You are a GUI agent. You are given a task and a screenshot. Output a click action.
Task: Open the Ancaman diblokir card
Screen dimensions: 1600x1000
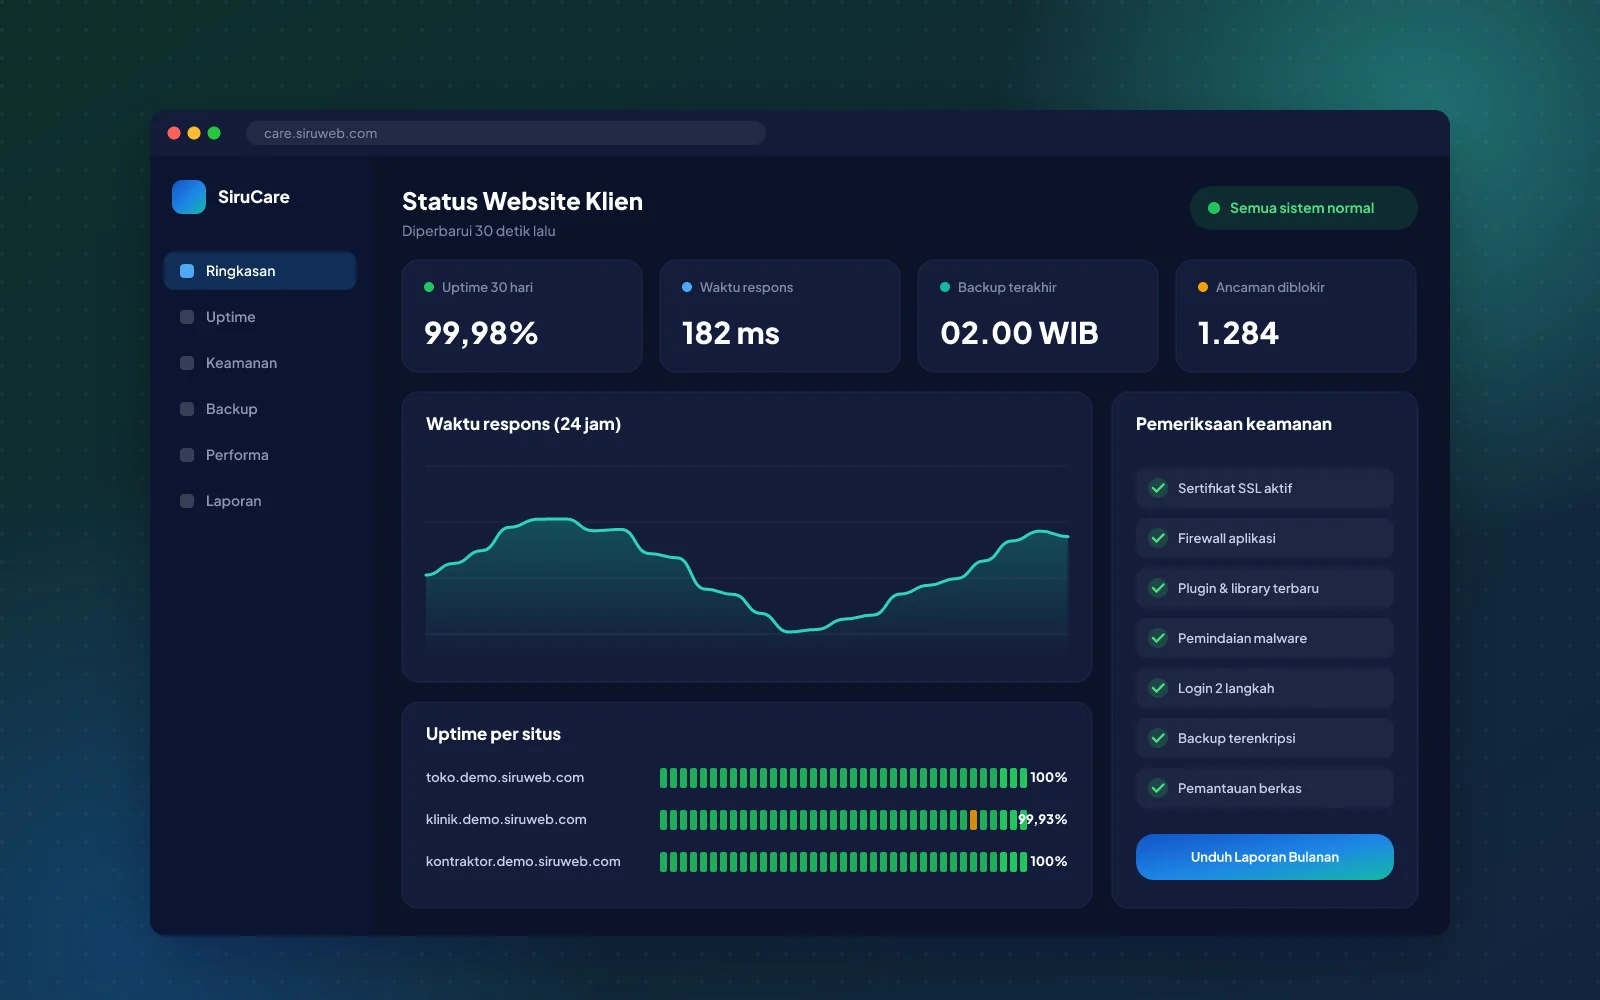pyautogui.click(x=1296, y=316)
